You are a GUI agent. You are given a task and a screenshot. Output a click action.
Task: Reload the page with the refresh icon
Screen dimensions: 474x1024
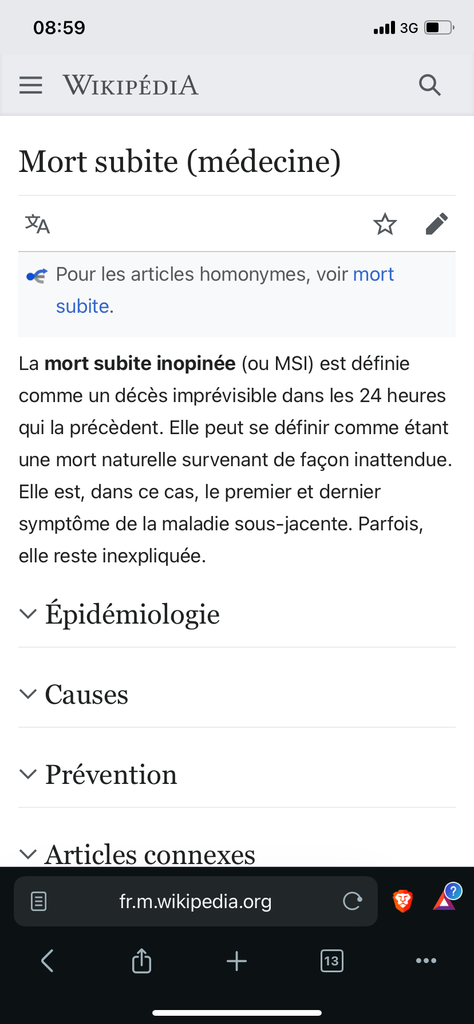pos(352,902)
